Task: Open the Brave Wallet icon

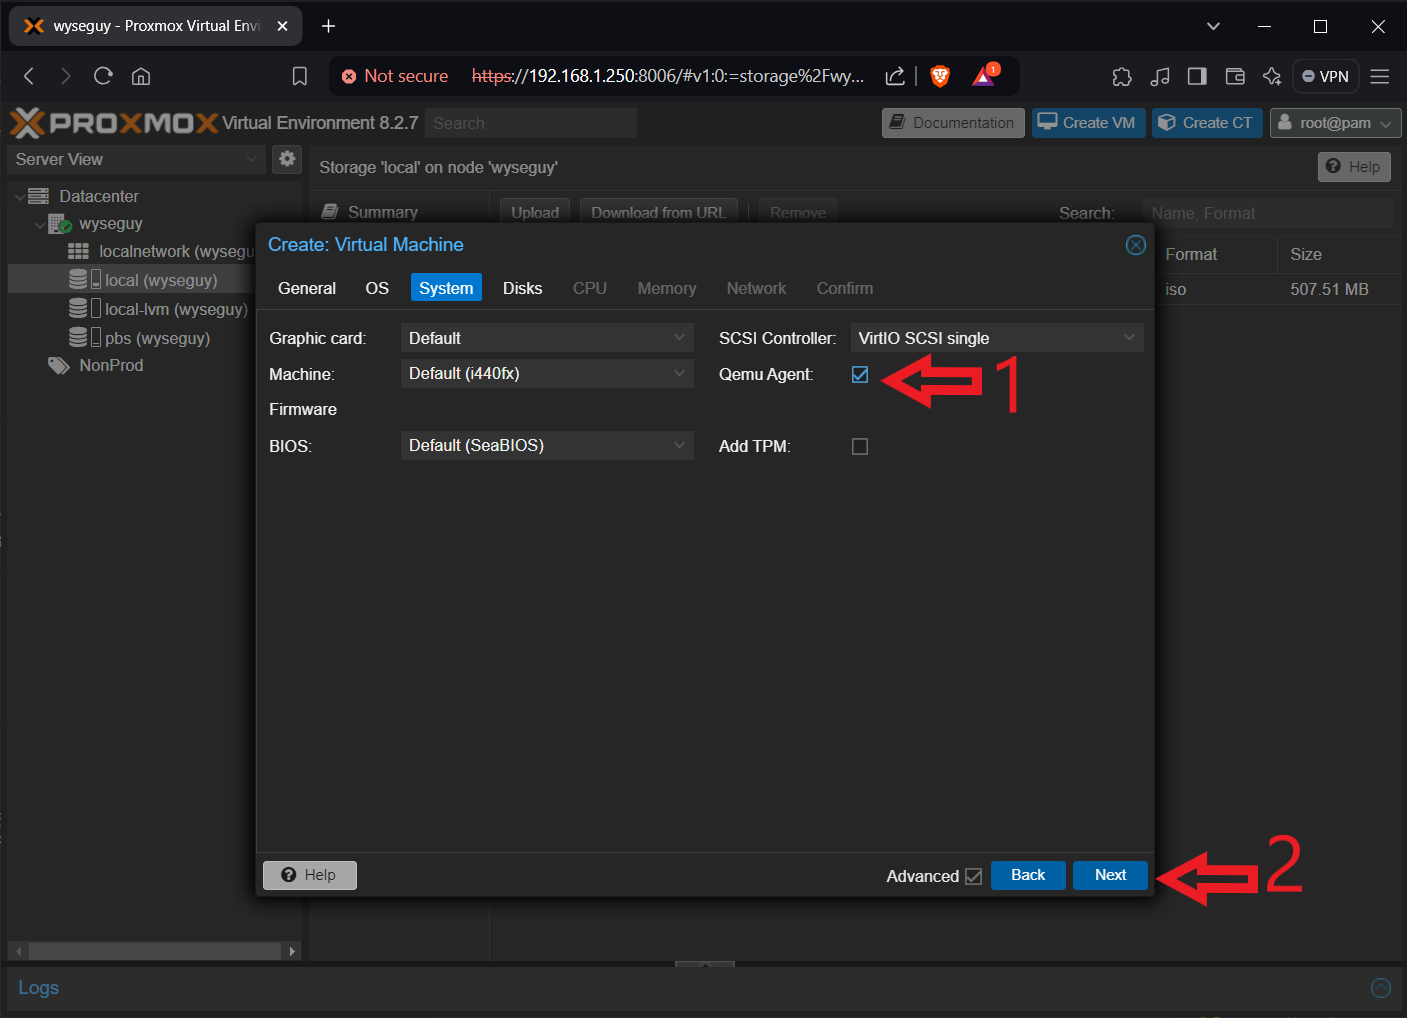Action: coord(1235,76)
